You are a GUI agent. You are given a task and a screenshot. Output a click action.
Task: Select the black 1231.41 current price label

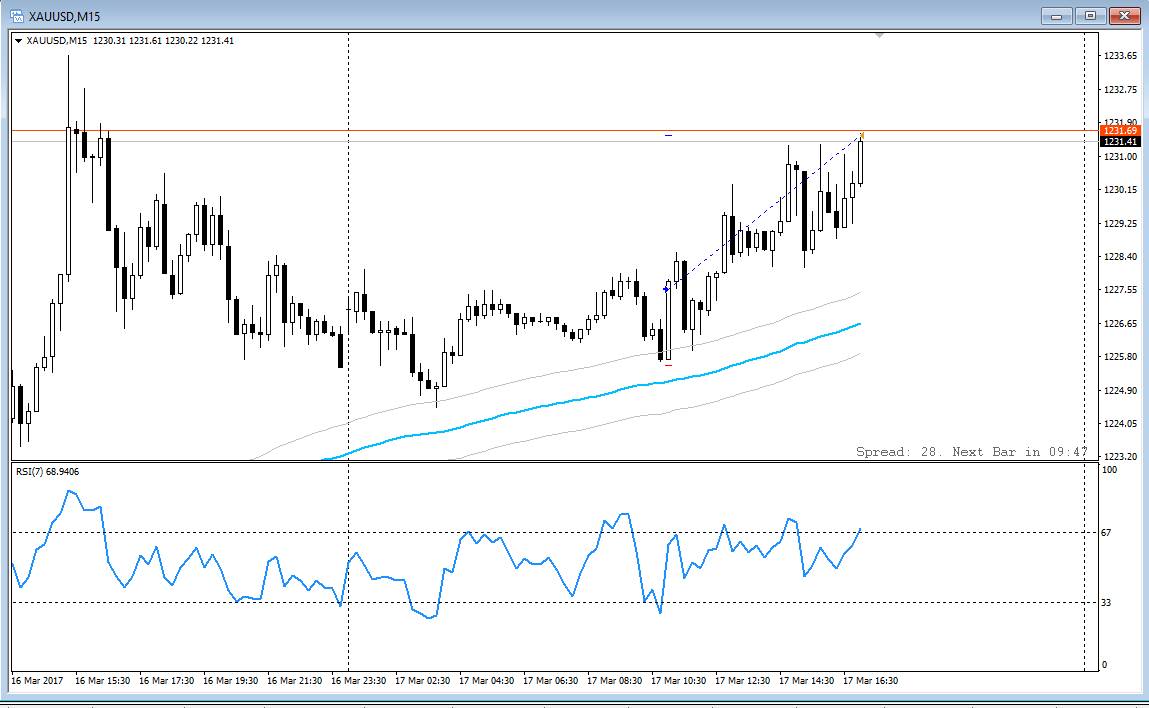(x=1120, y=141)
